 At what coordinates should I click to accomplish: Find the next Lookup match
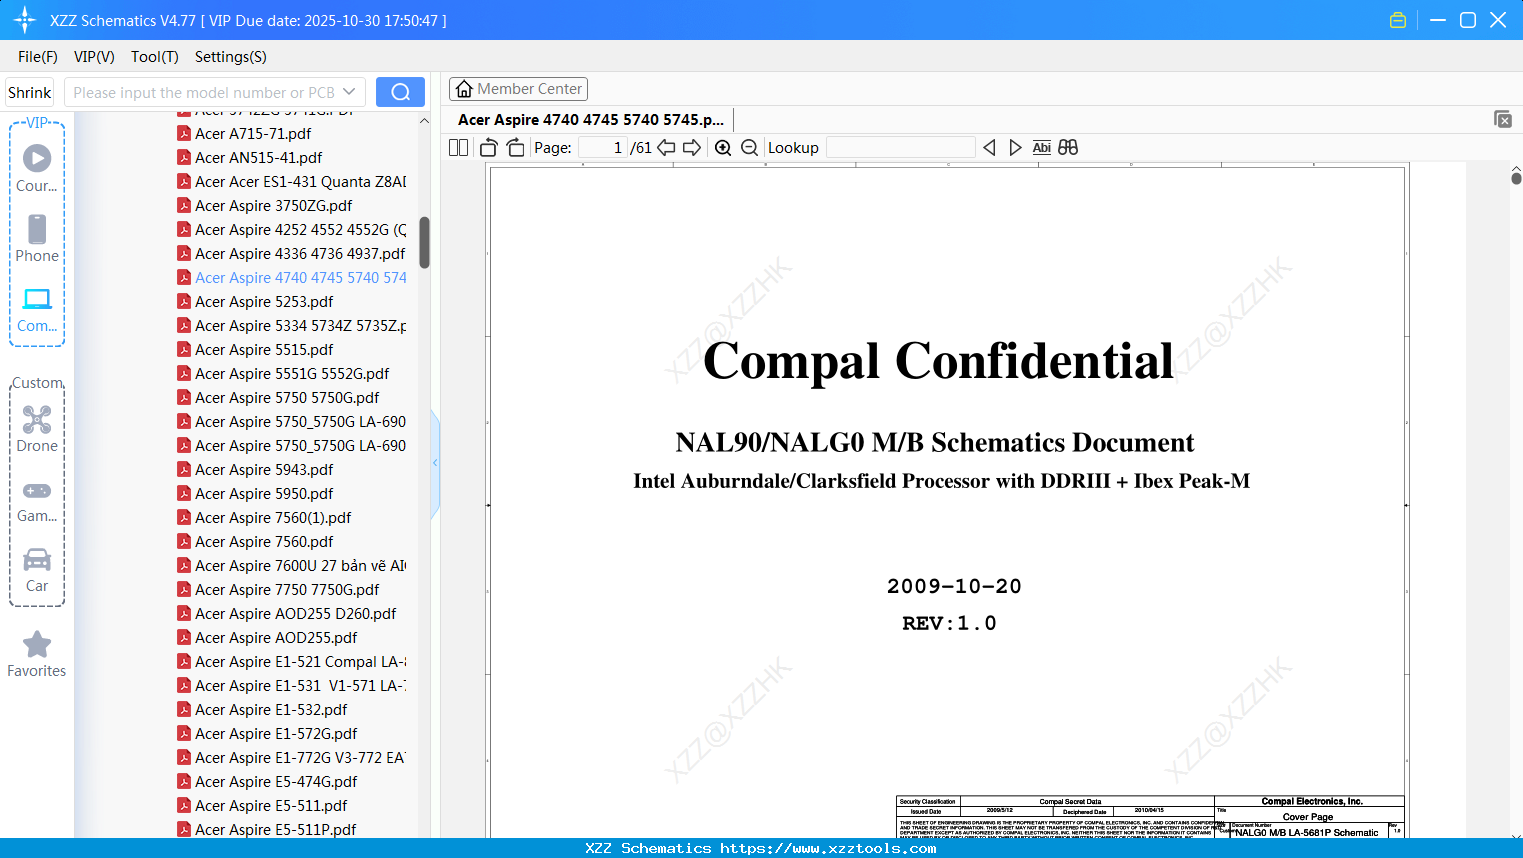1015,148
